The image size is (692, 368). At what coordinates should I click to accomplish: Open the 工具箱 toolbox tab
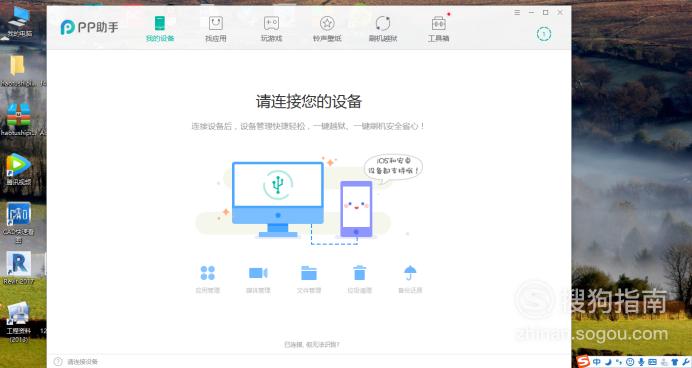438,29
